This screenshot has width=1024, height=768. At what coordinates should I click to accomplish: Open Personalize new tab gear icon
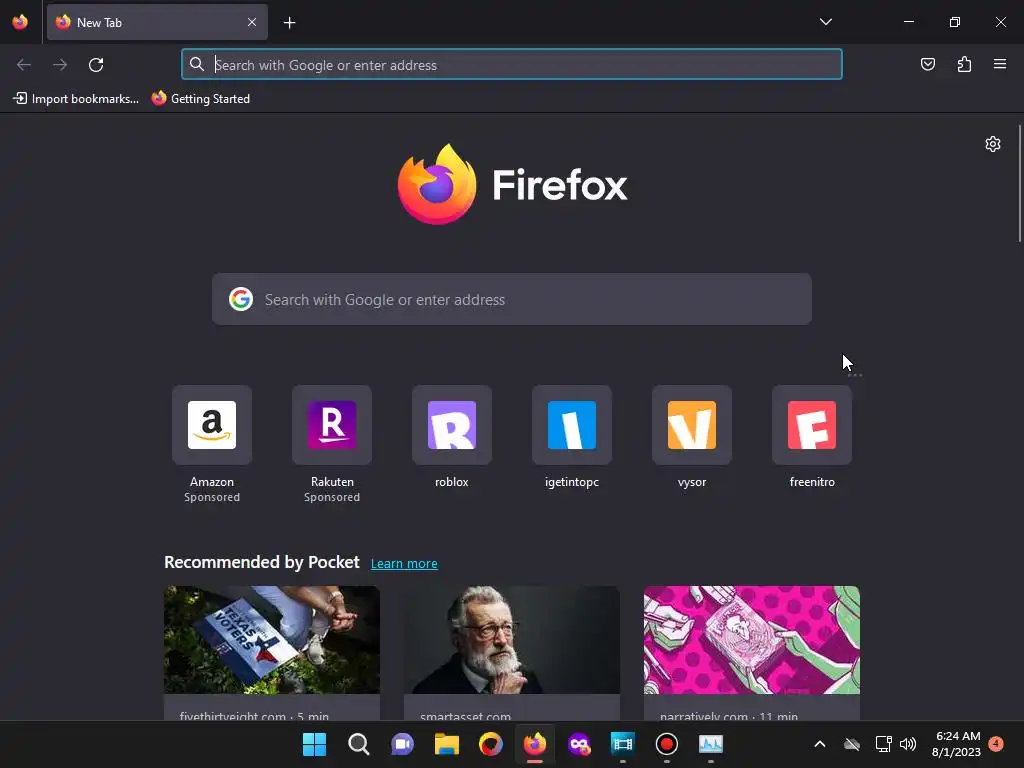[993, 144]
